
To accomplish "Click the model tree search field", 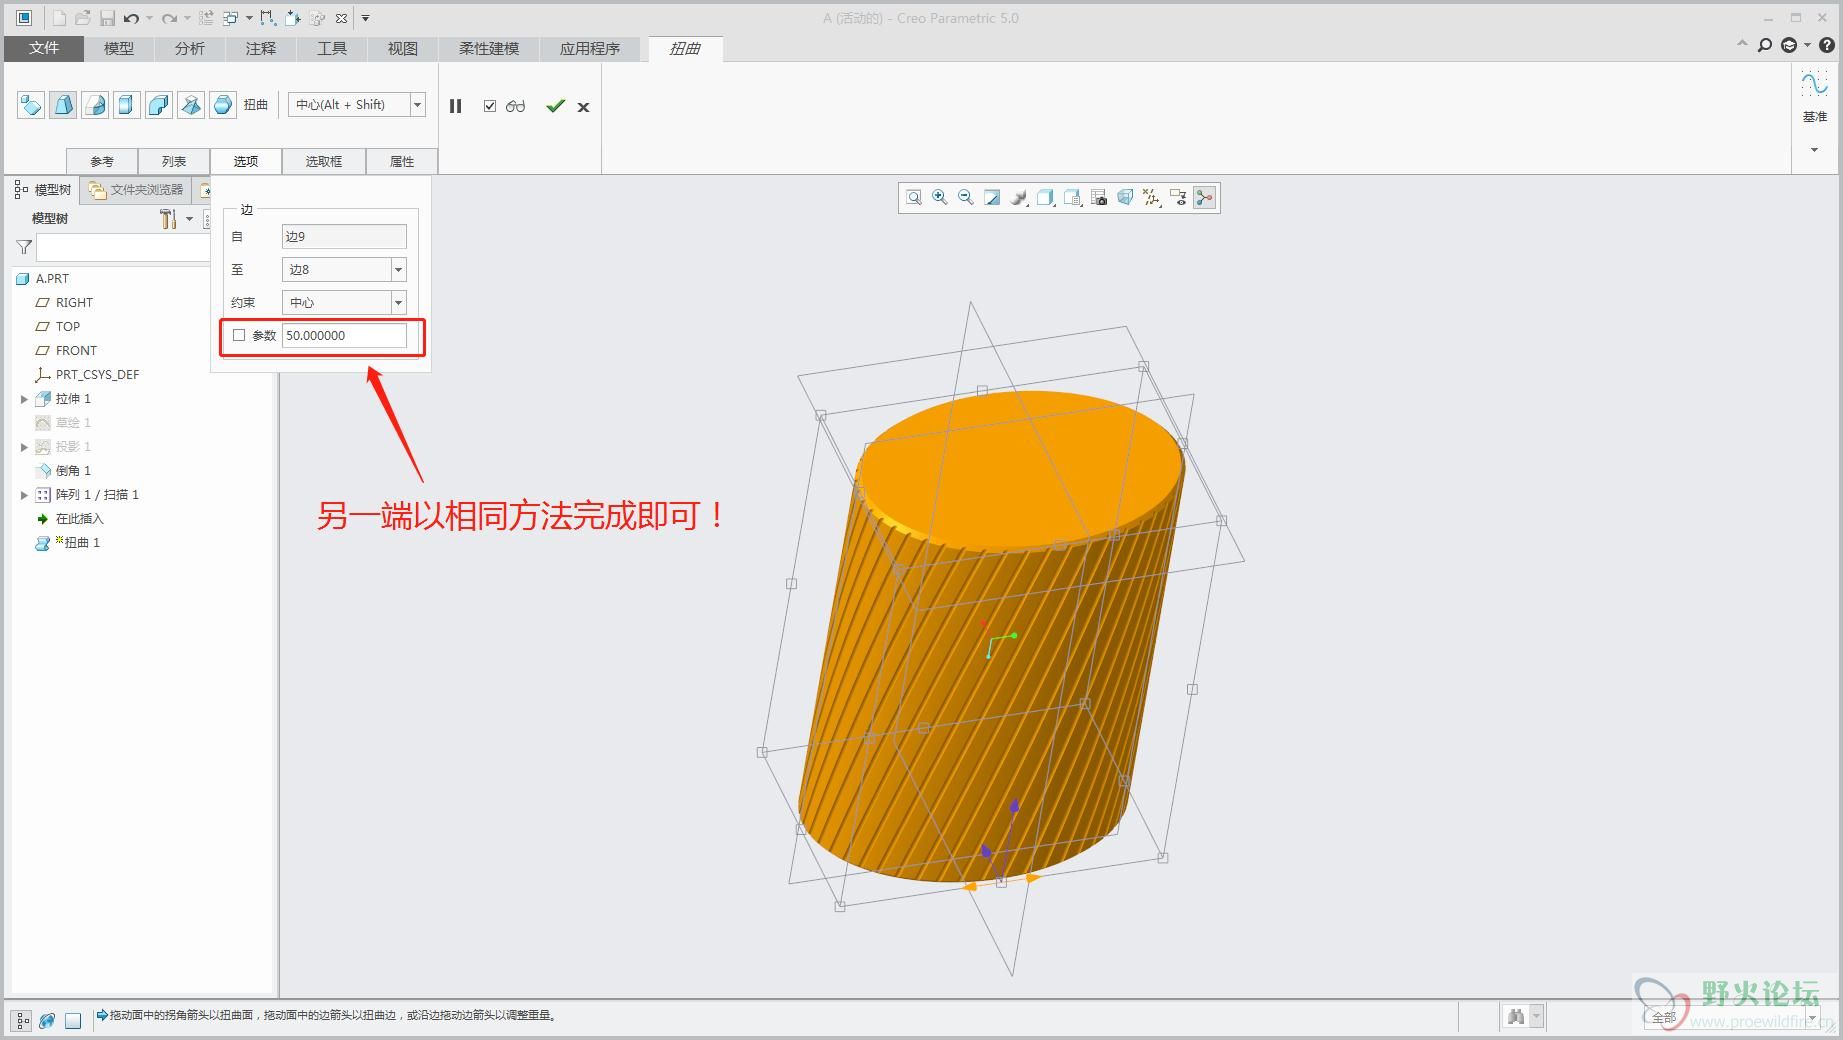I will 122,247.
